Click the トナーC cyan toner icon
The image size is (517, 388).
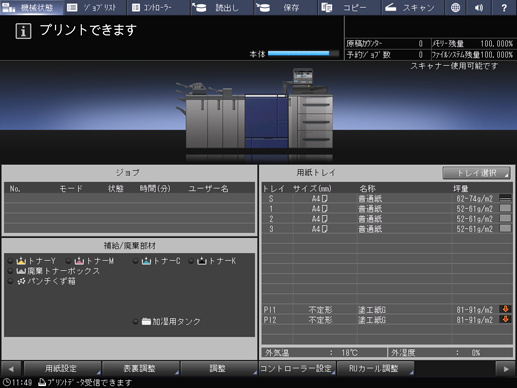point(146,261)
